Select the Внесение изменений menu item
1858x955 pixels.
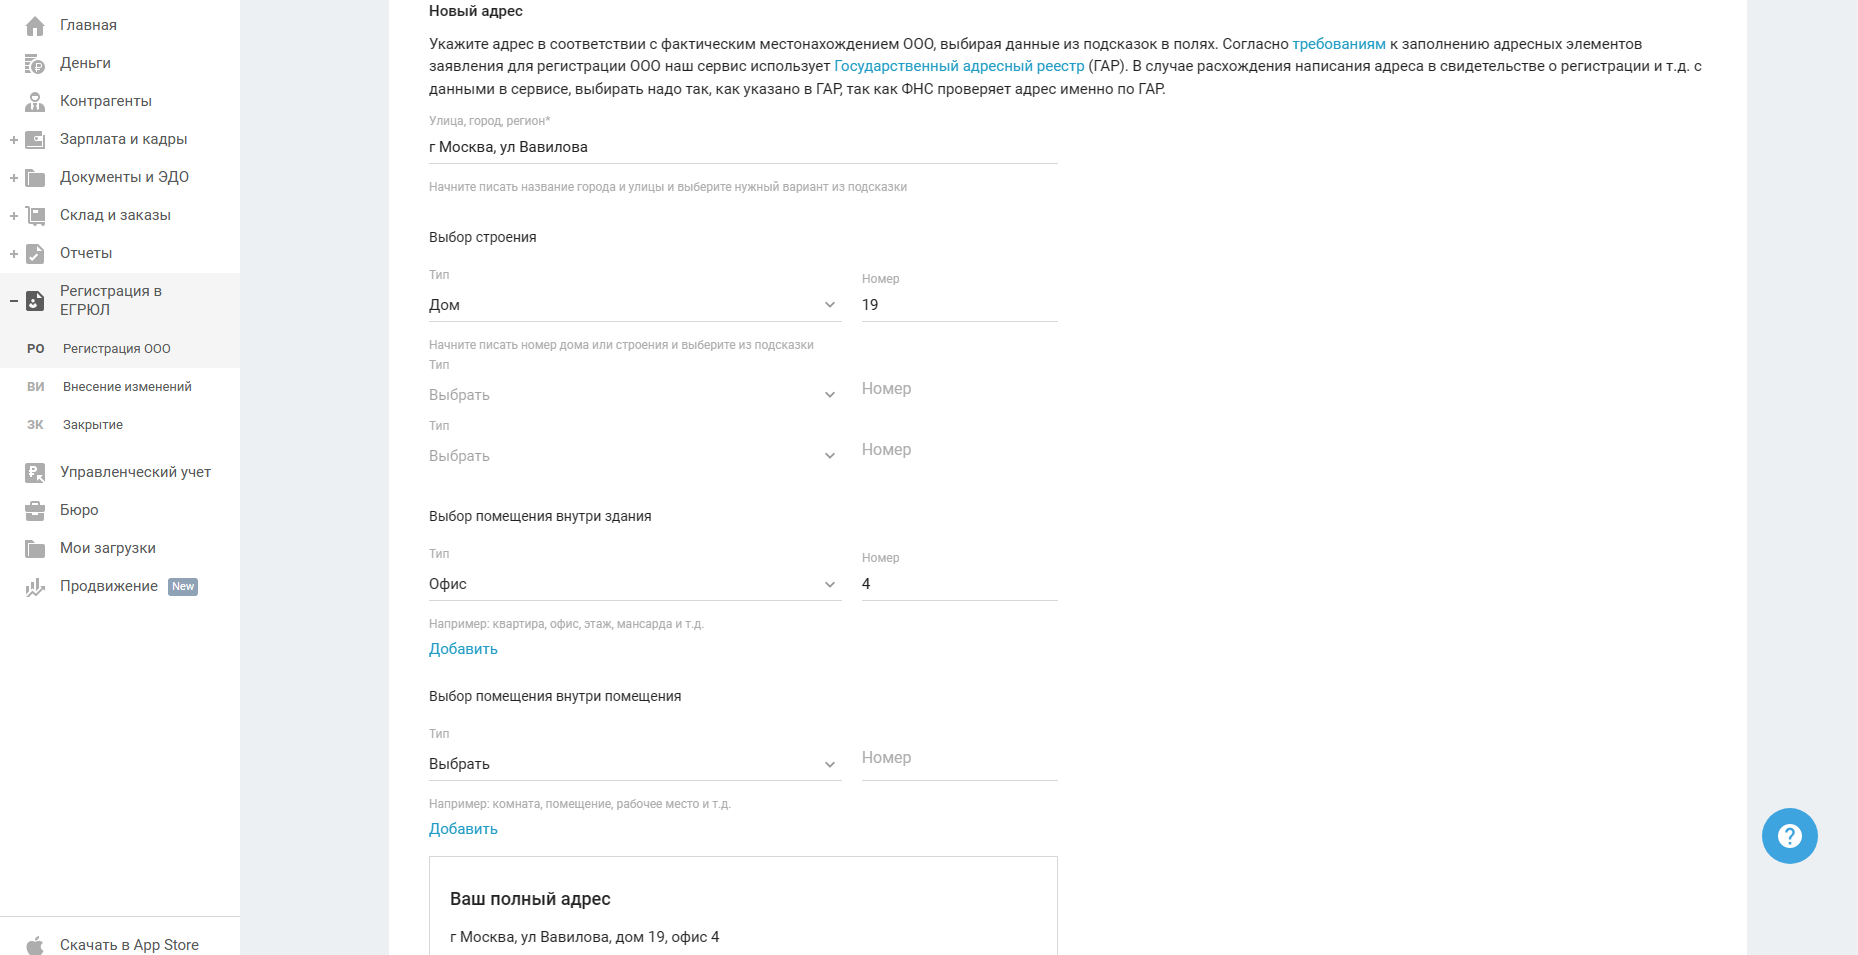point(127,387)
